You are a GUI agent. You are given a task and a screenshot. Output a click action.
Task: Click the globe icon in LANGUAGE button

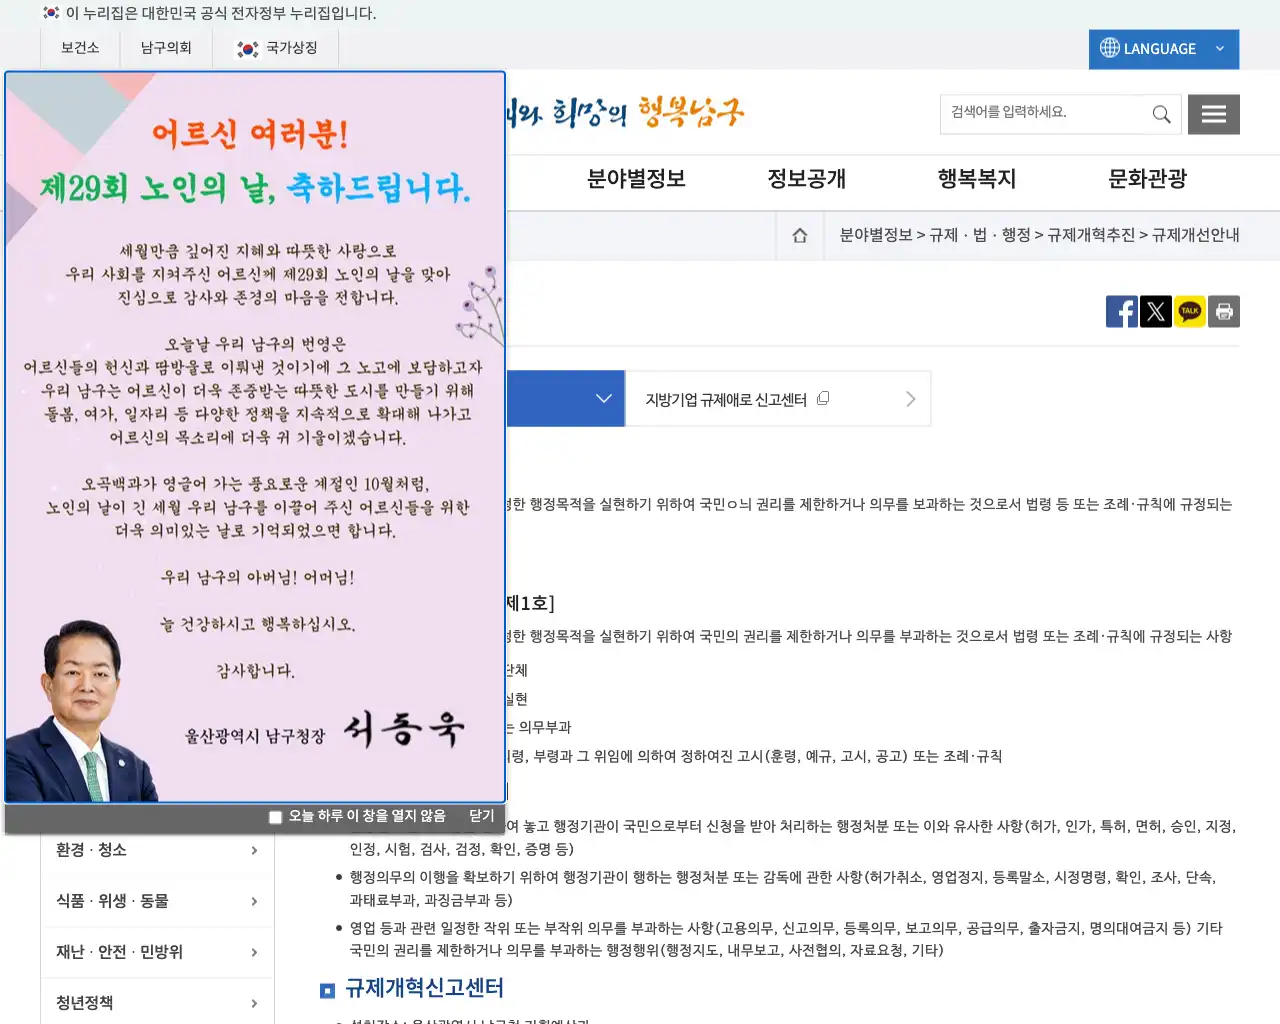tap(1110, 48)
